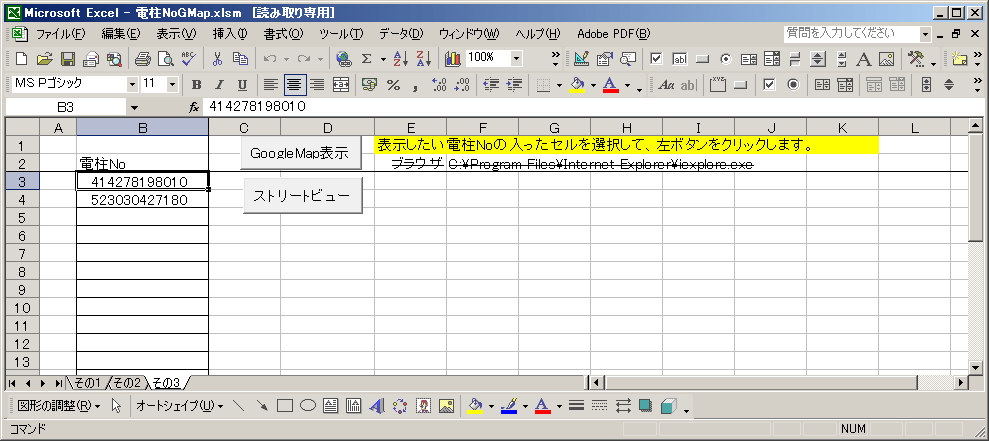Select checkbox control in Forms toolbar
Viewport: 989px width, 441px height.
click(770, 85)
